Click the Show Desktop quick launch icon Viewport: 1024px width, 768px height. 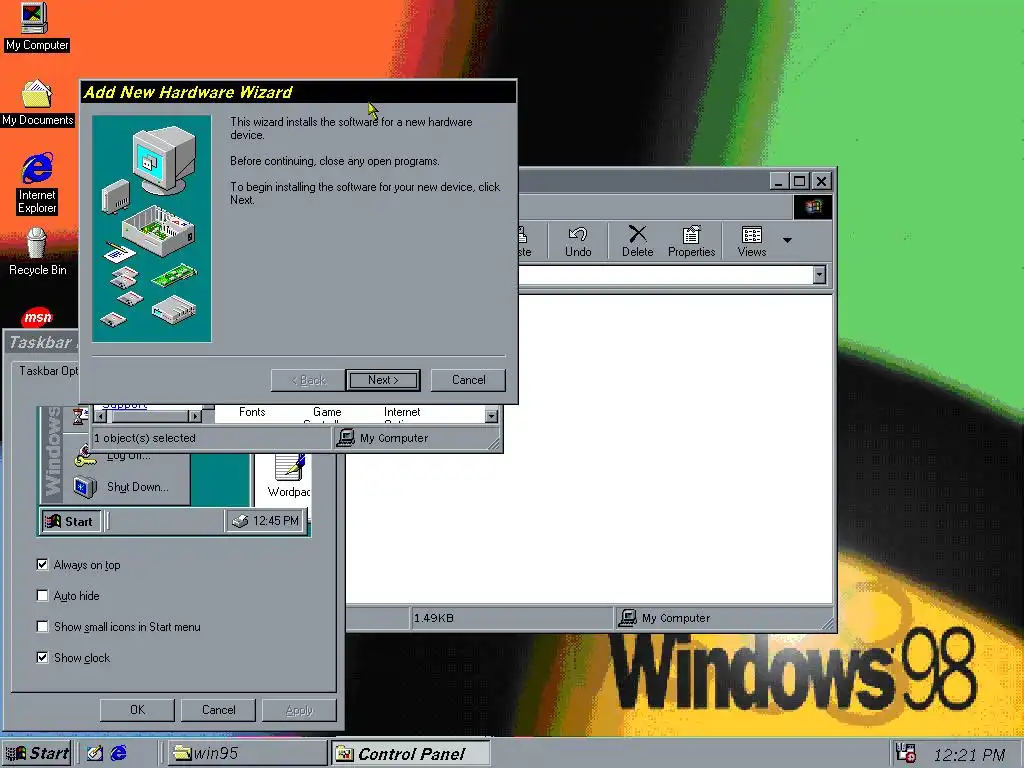95,754
